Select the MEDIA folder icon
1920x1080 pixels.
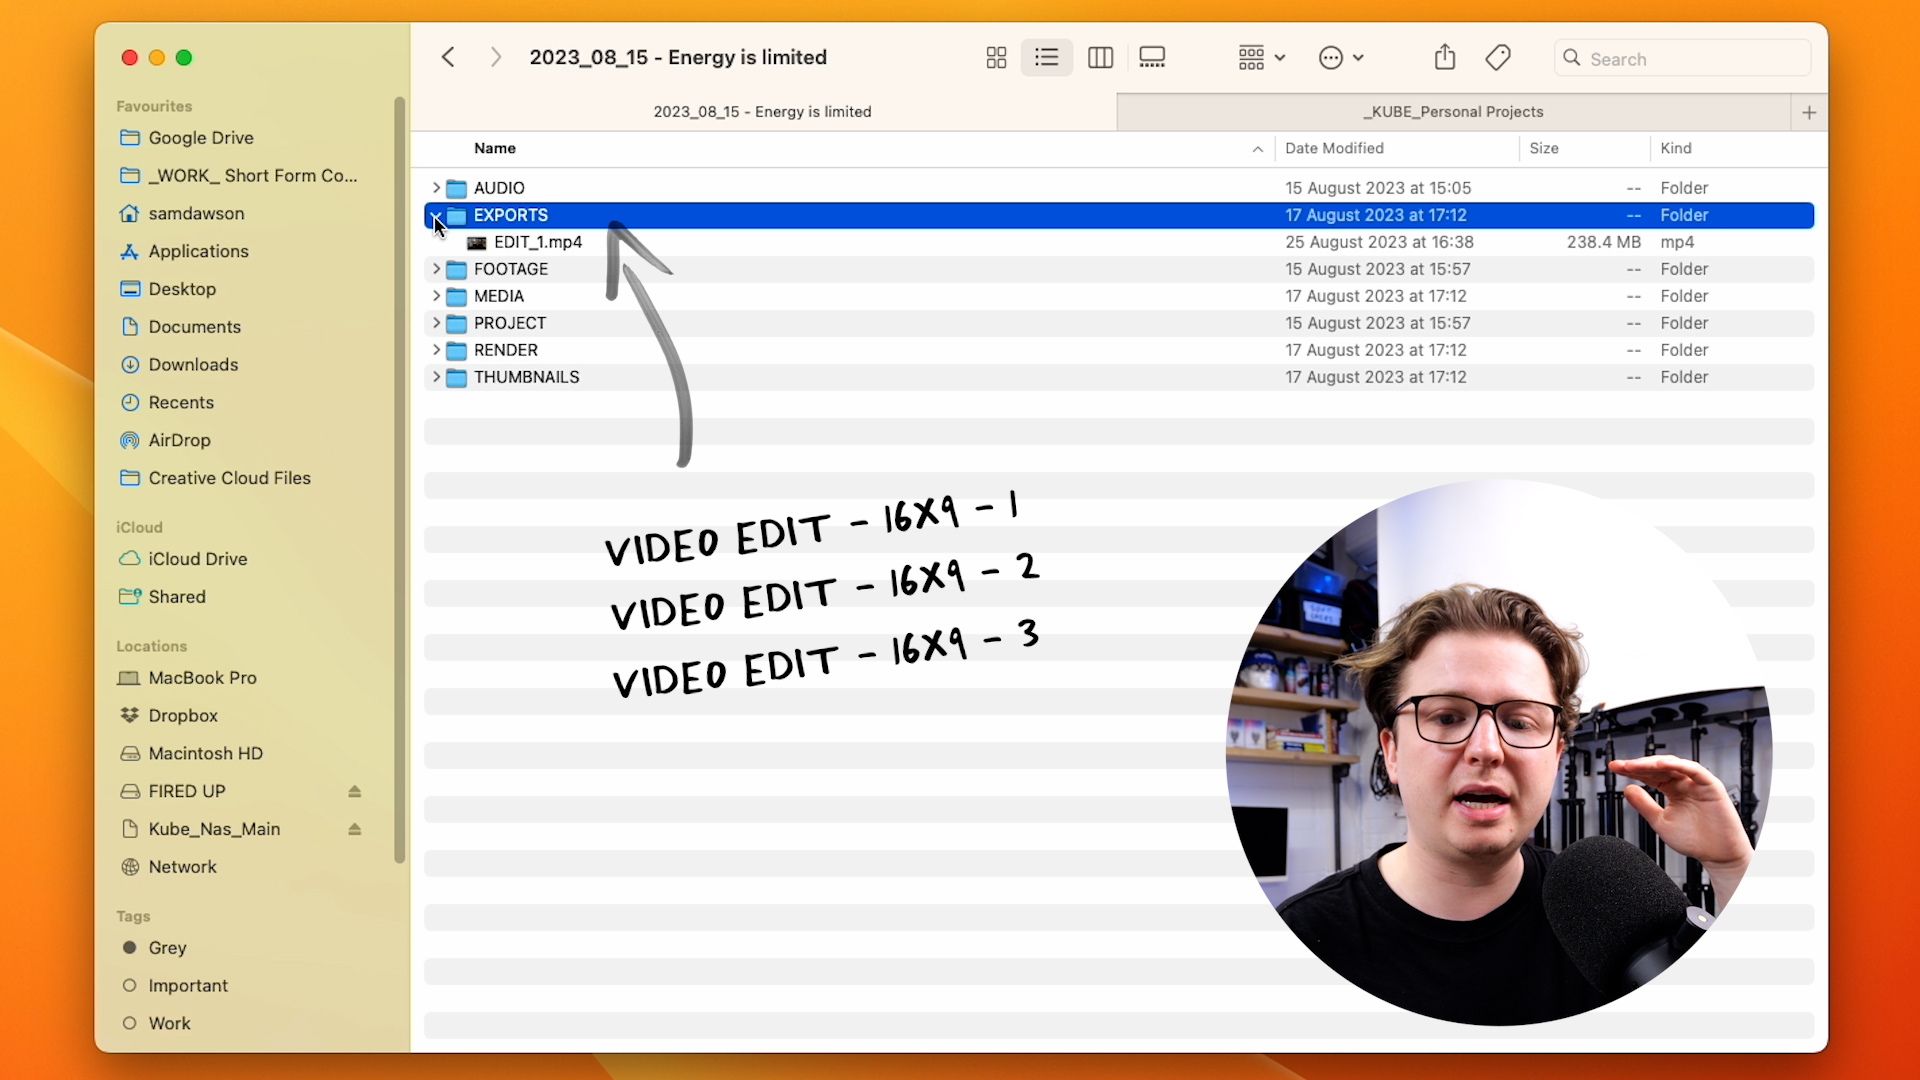(x=457, y=296)
